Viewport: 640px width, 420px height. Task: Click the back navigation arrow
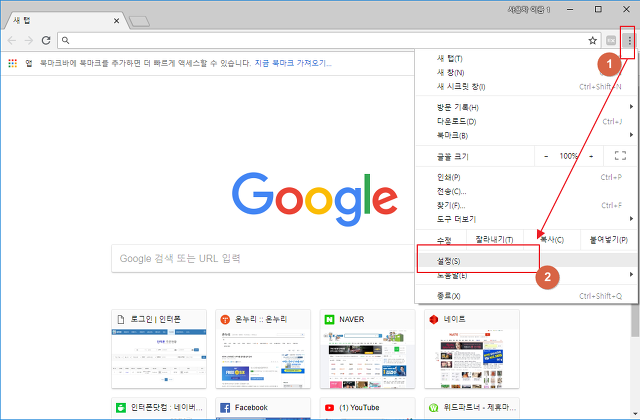(x=12, y=40)
